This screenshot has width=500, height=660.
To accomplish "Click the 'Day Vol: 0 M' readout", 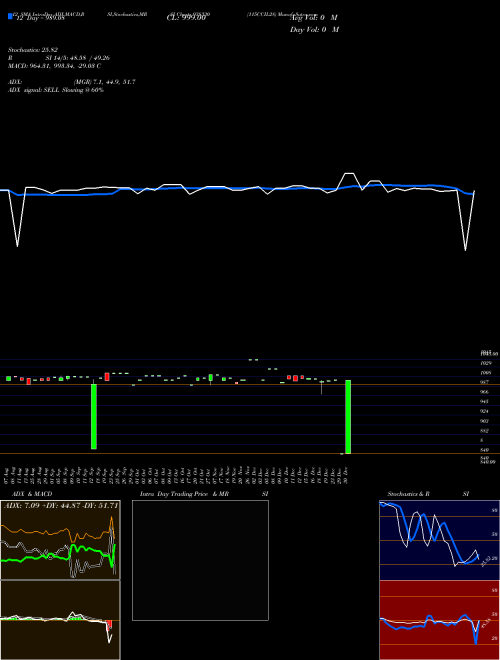I will coord(314,29).
